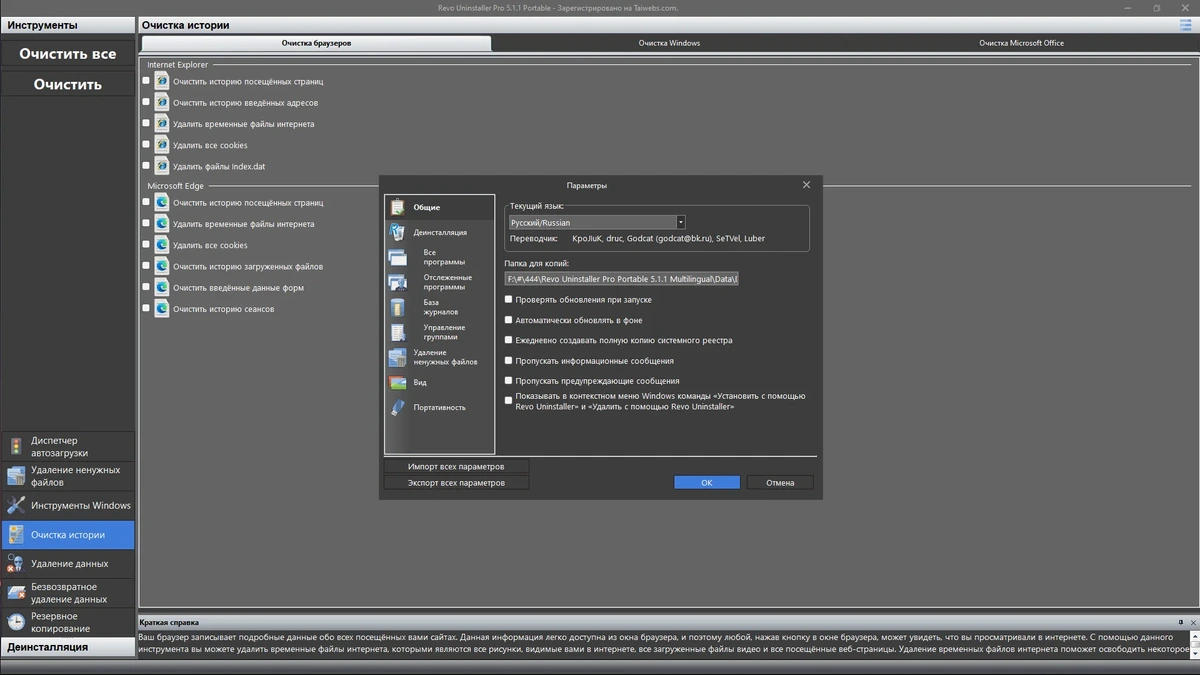Click the Edge icon beside Очистить введённые данные форм
The image size is (1200, 675).
tap(162, 287)
